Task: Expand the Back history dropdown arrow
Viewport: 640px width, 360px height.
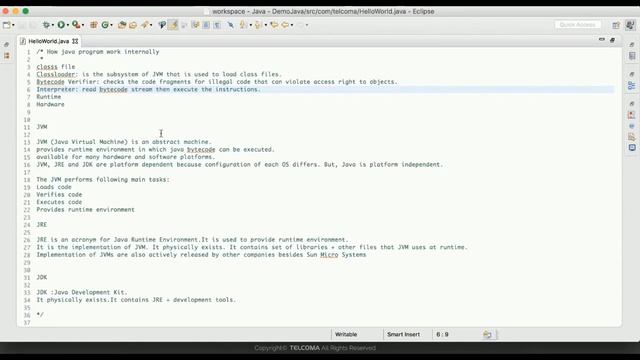Action: click(292, 25)
